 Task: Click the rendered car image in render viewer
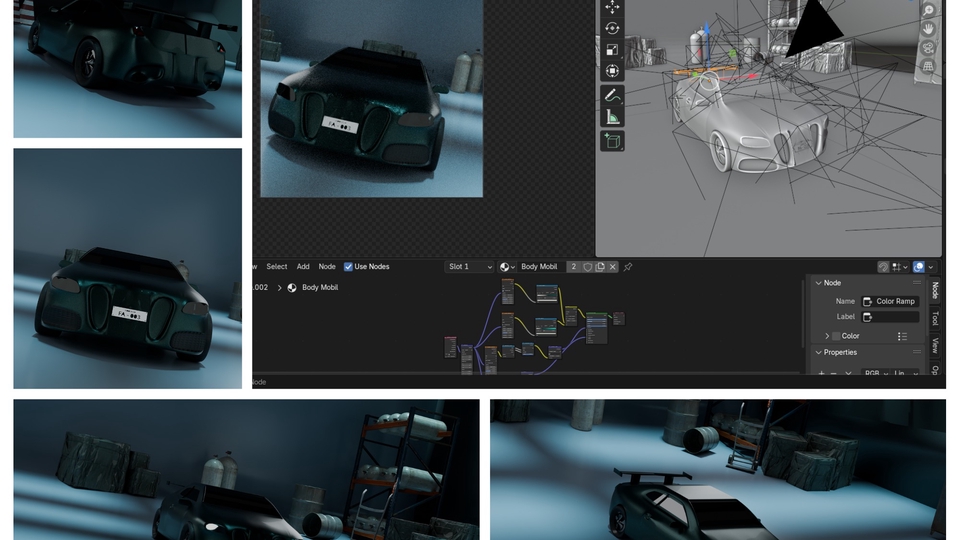pos(372,98)
